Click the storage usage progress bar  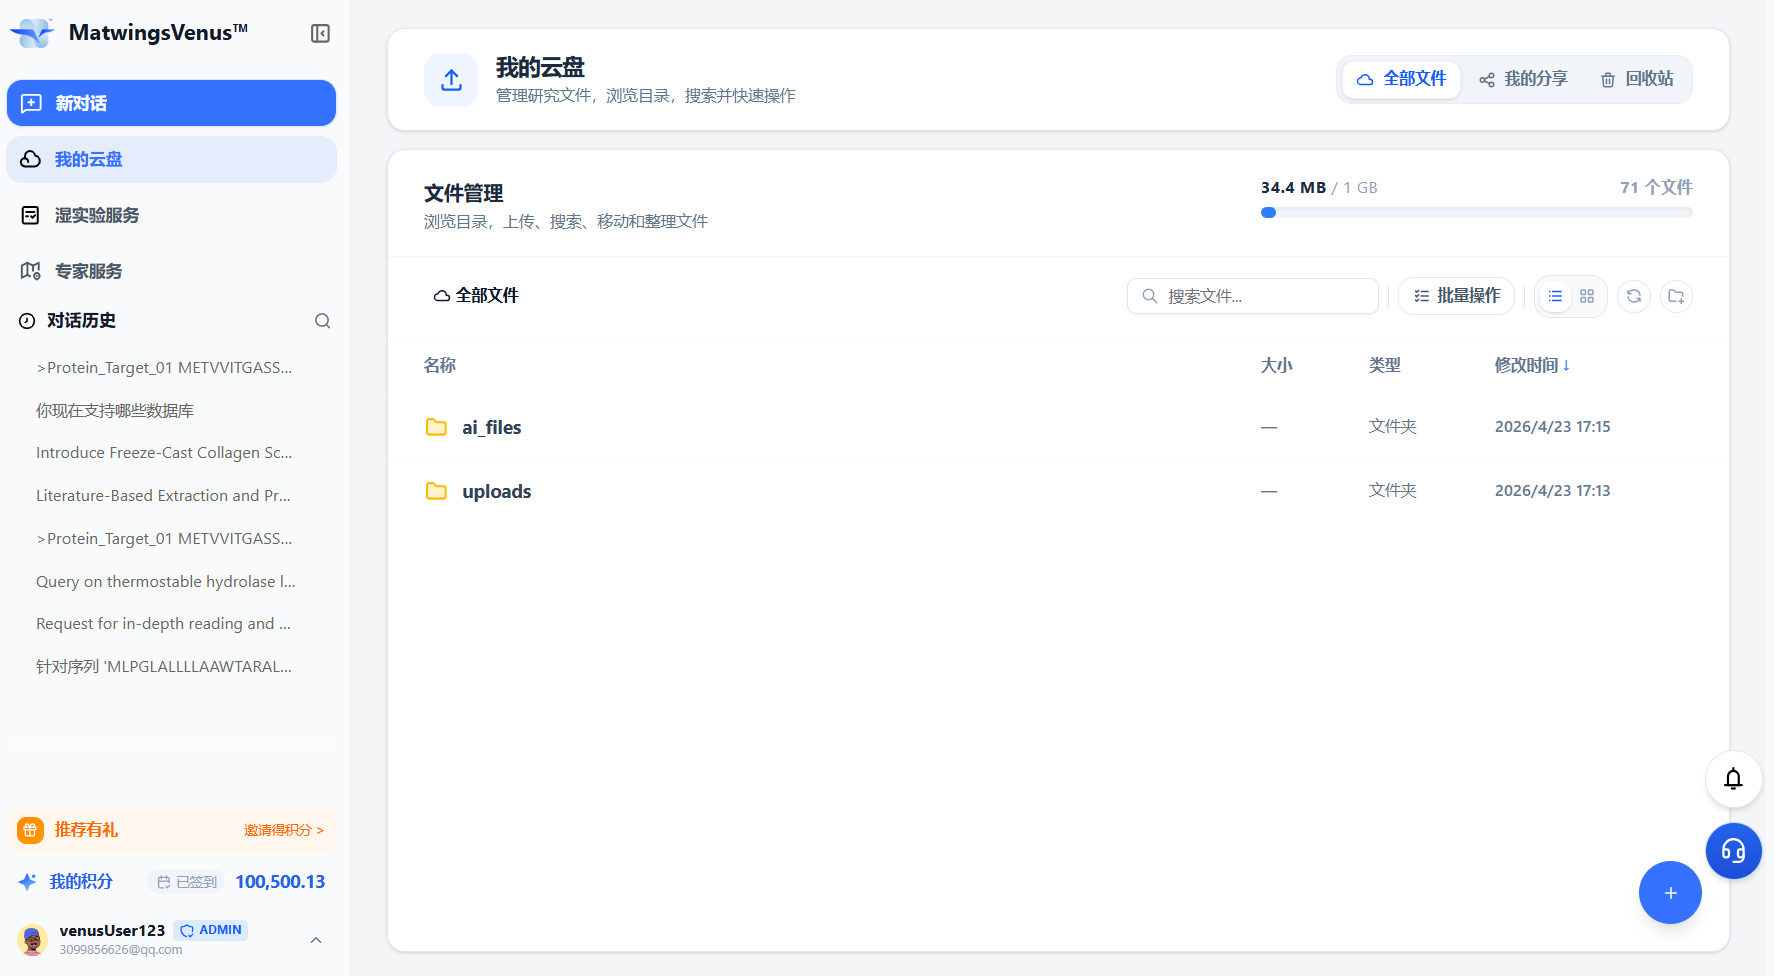click(1476, 212)
